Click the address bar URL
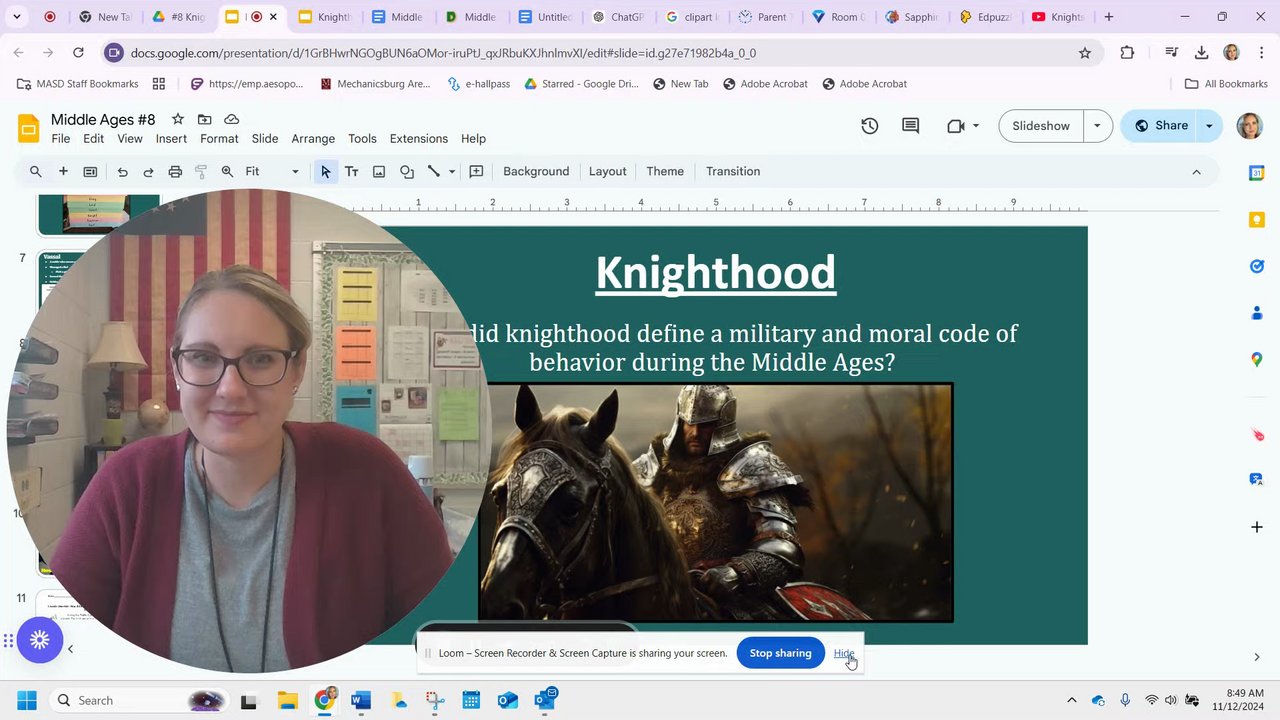The image size is (1280, 720). click(x=443, y=53)
